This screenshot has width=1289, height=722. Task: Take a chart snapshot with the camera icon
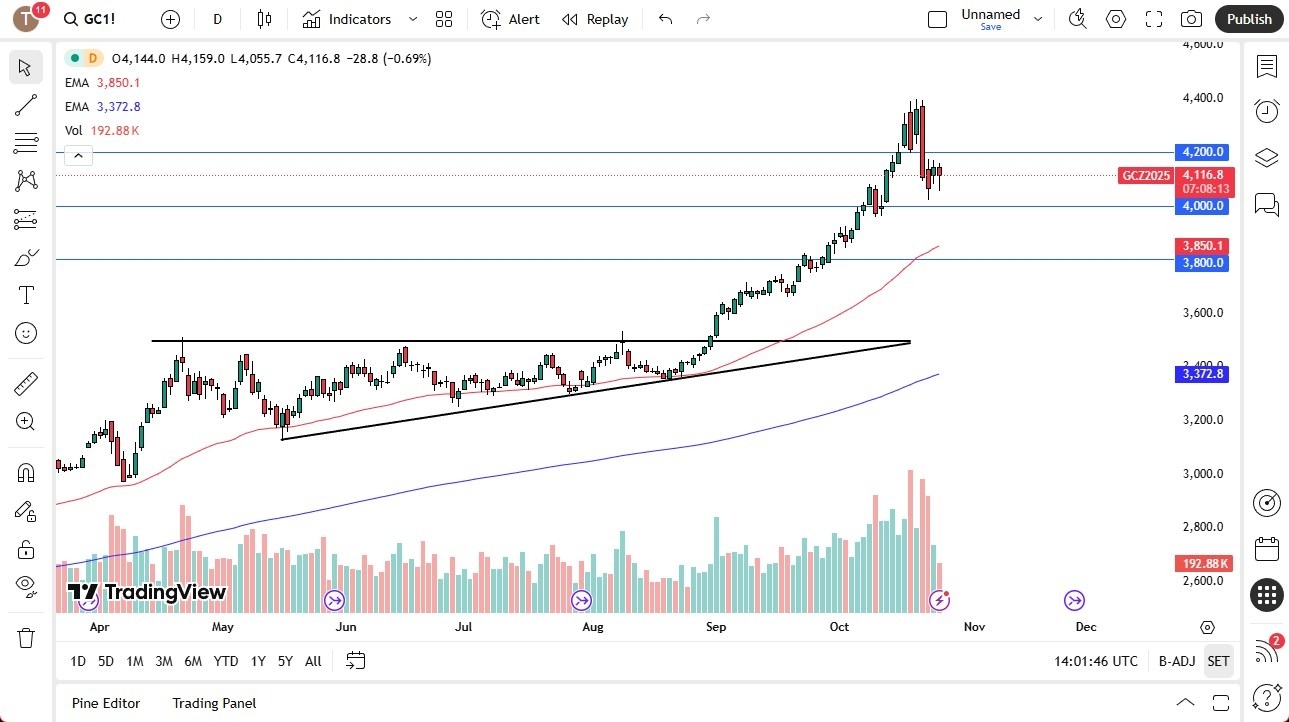tap(1191, 19)
